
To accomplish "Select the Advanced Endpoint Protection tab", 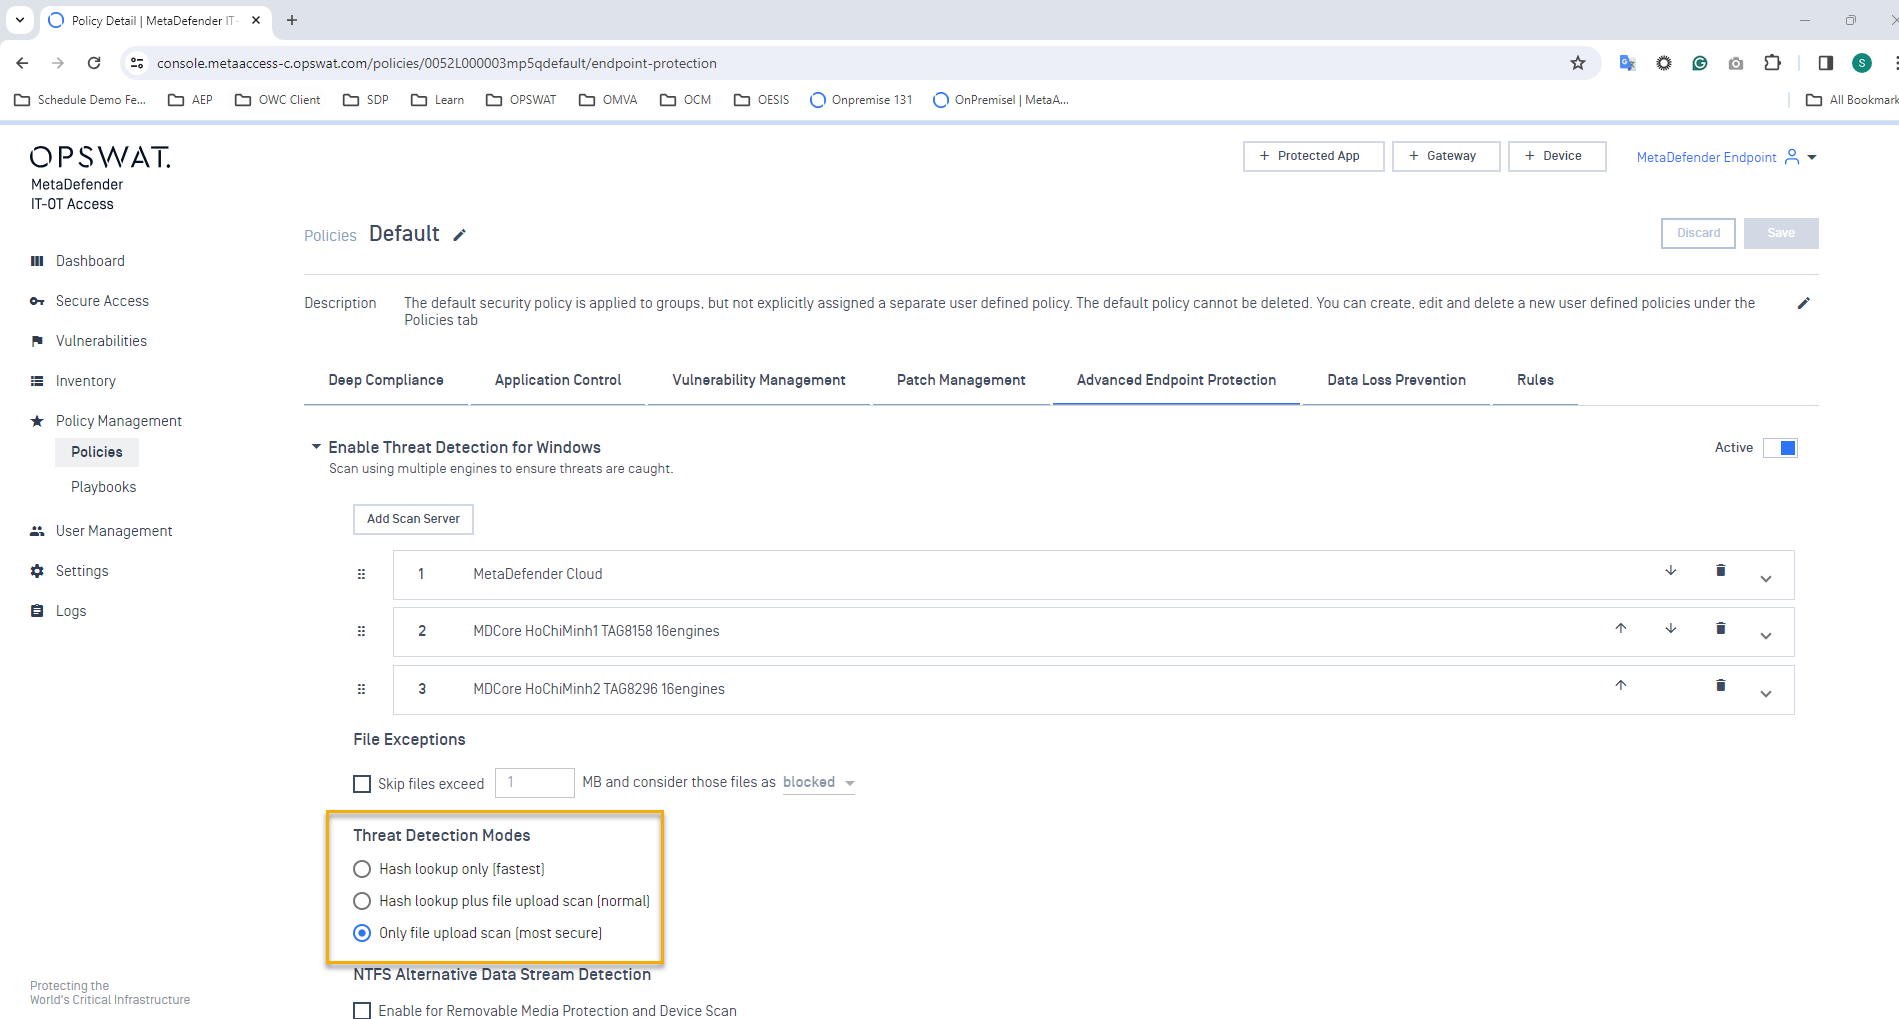I will 1176,380.
